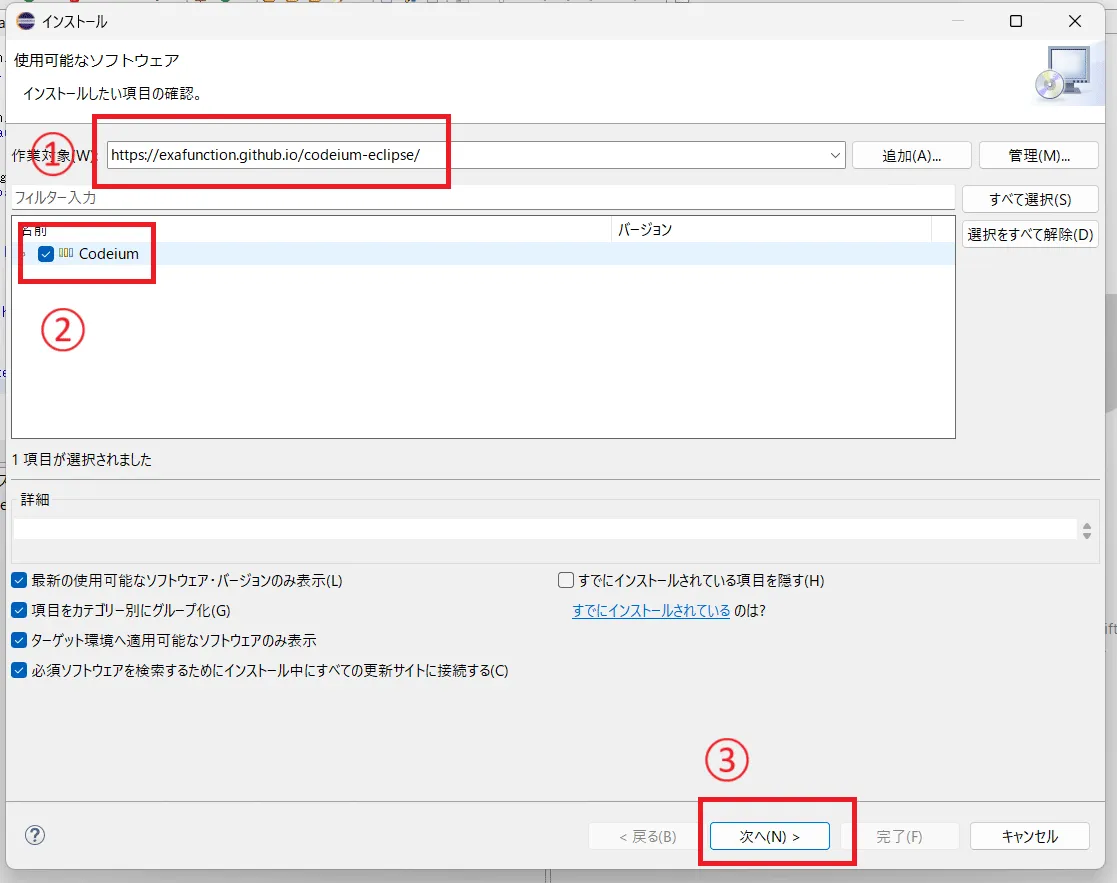Image resolution: width=1117 pixels, height=883 pixels.
Task: Click すべて選択(S) button
Action: [x=1030, y=199]
